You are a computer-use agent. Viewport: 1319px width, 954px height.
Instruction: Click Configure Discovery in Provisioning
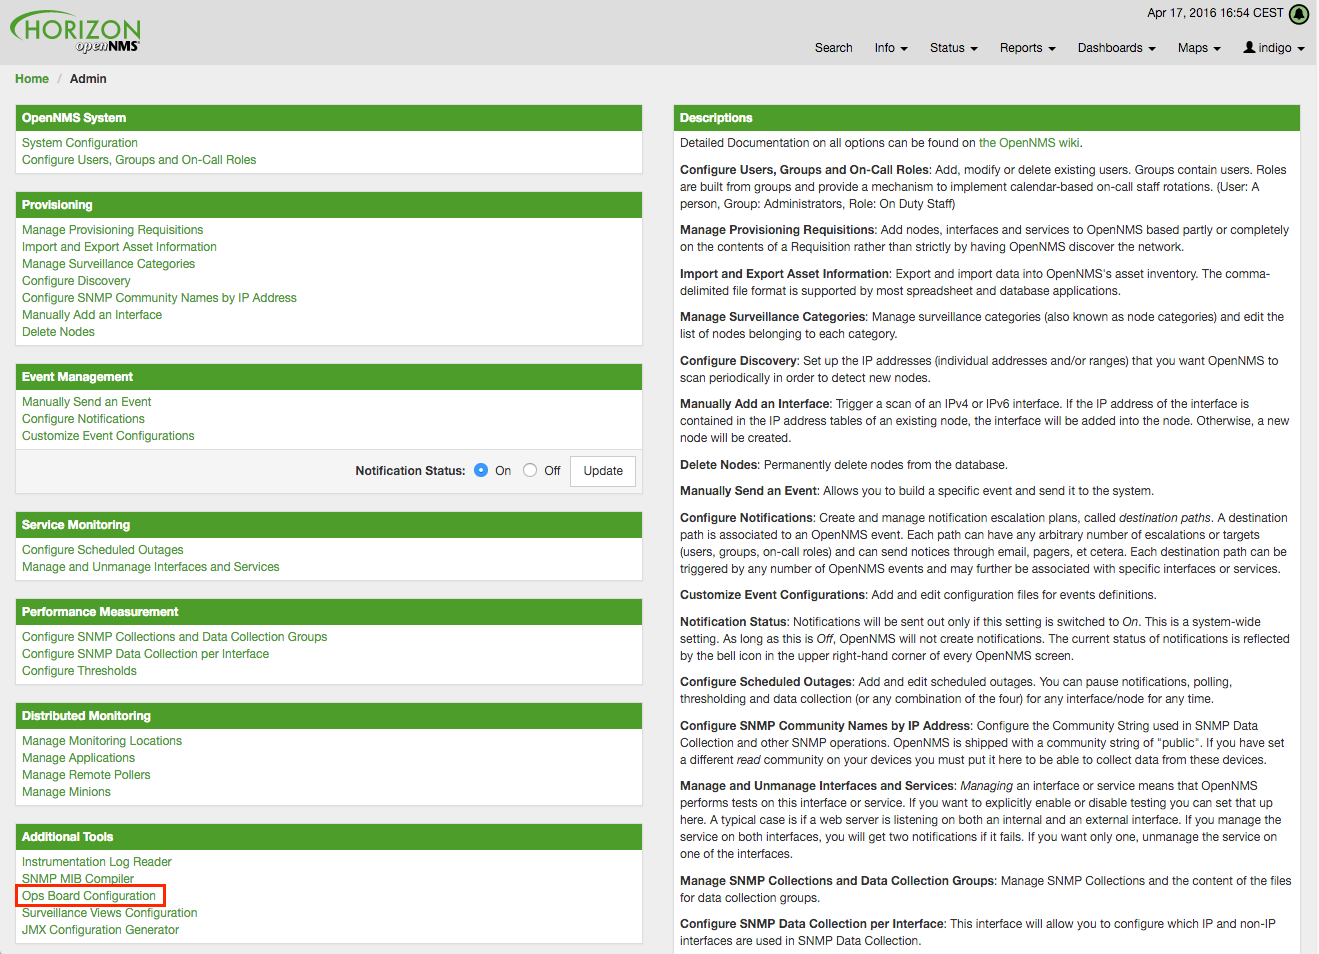(x=75, y=280)
